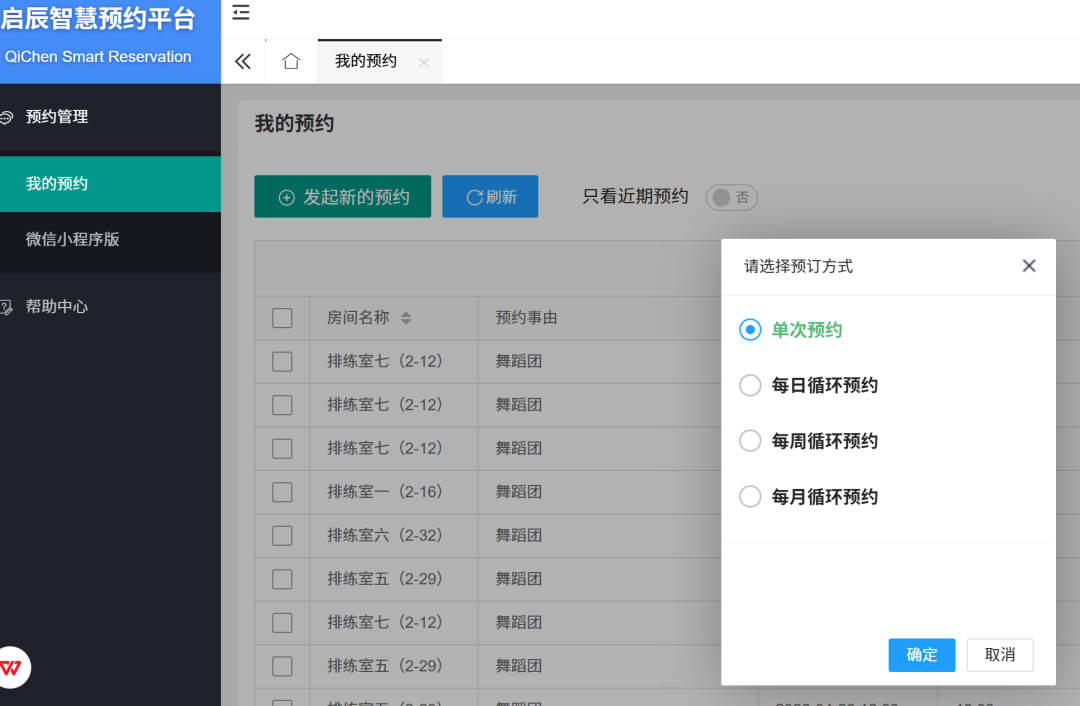Click the 预约事由 column header
Screen dimensions: 1080x706
[x=526, y=318]
